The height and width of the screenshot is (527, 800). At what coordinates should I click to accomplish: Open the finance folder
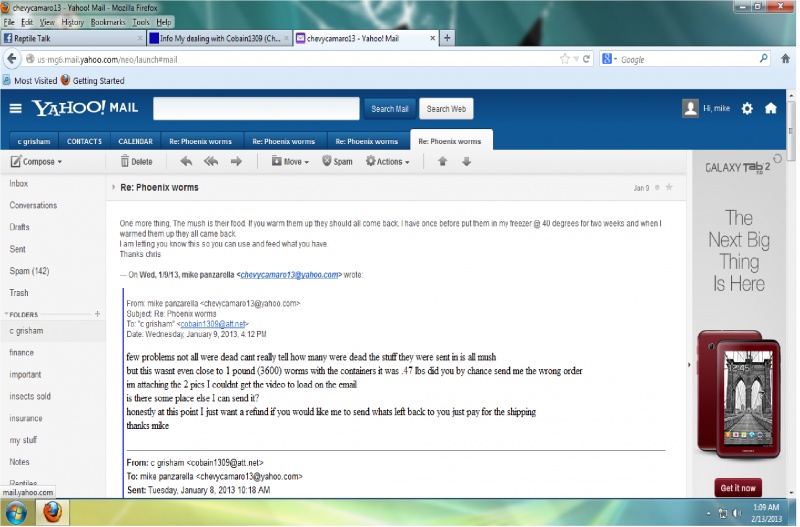click(21, 353)
